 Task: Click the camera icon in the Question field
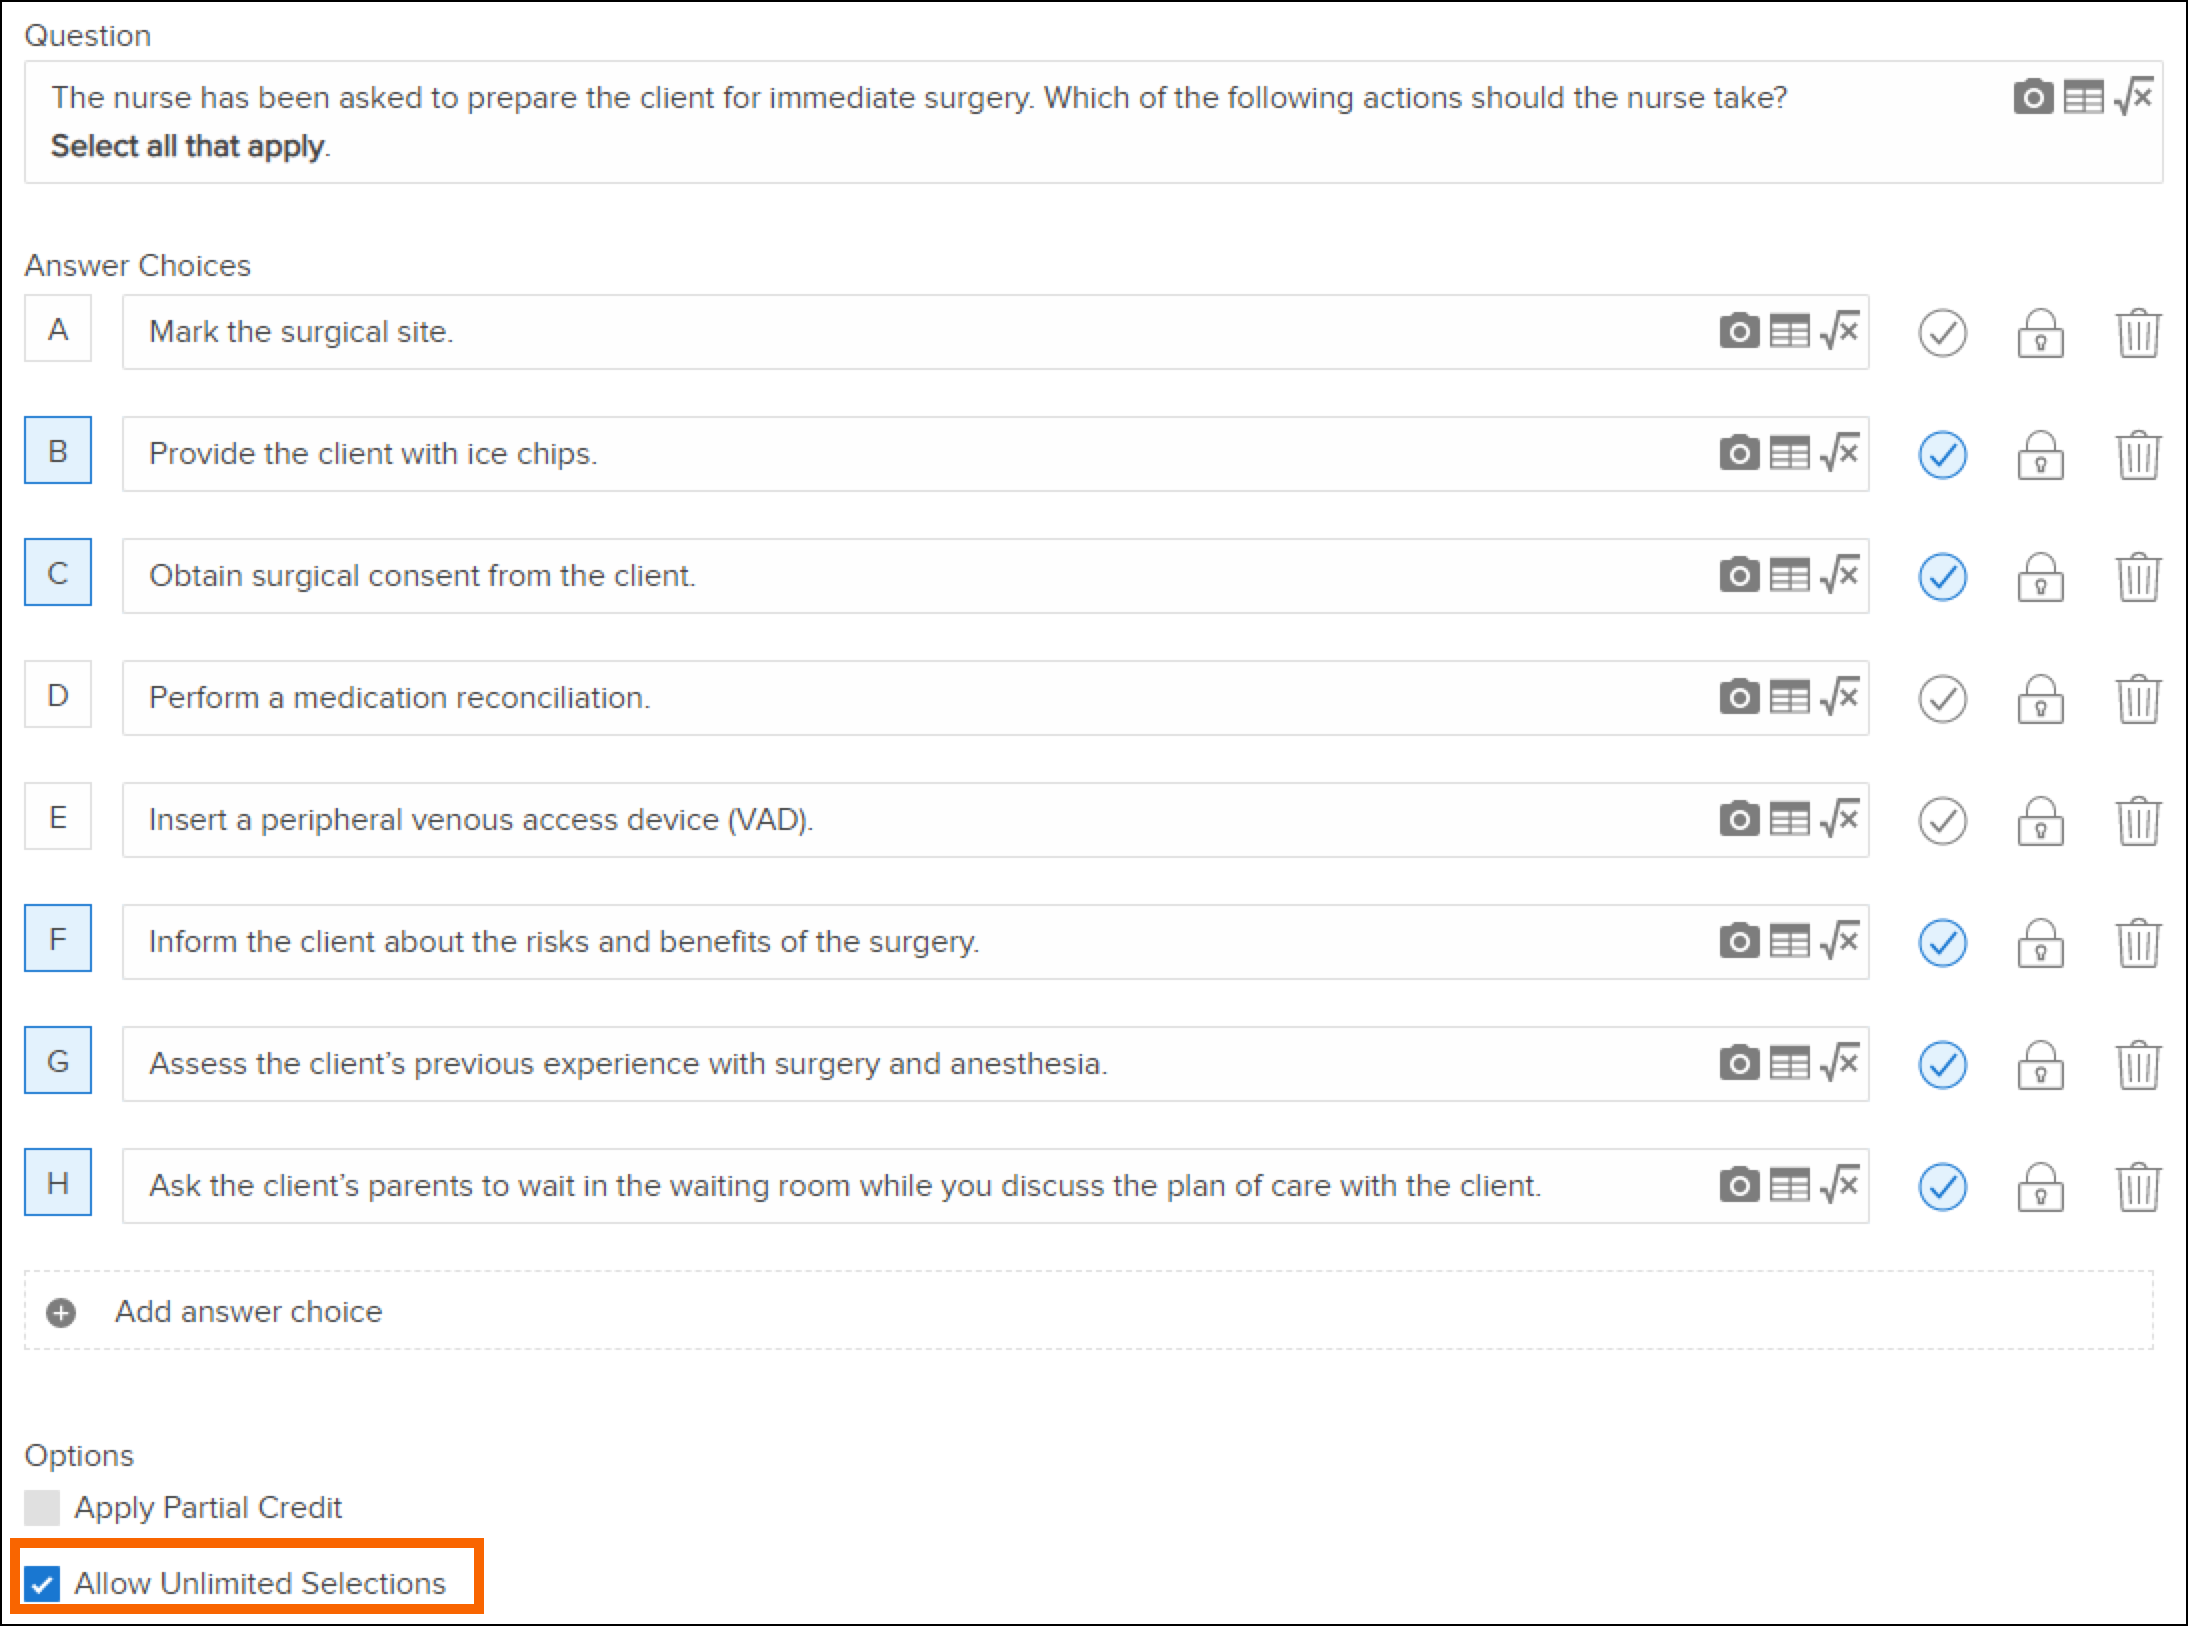tap(2033, 98)
